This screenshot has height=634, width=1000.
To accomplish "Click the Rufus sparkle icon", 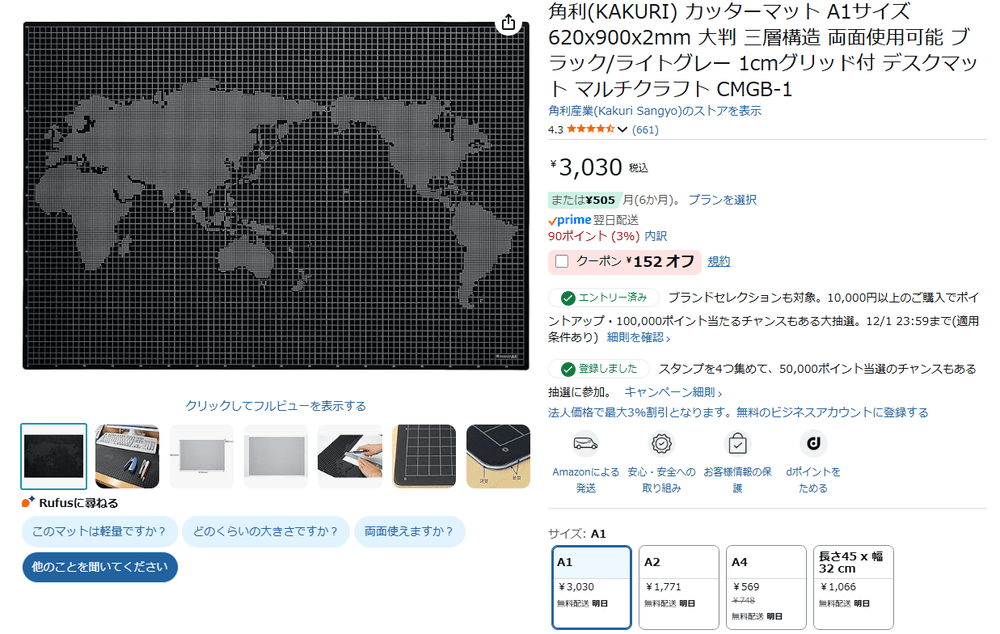I will tap(30, 502).
